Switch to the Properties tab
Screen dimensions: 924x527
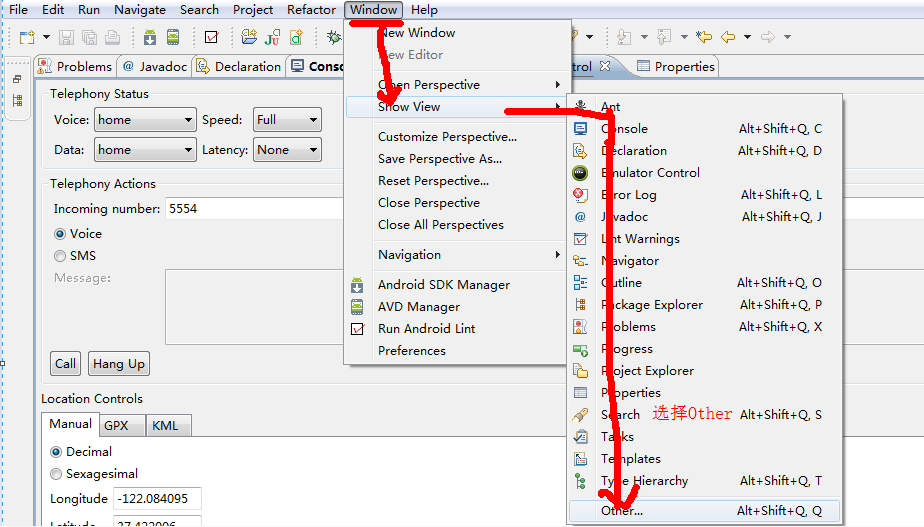[676, 67]
